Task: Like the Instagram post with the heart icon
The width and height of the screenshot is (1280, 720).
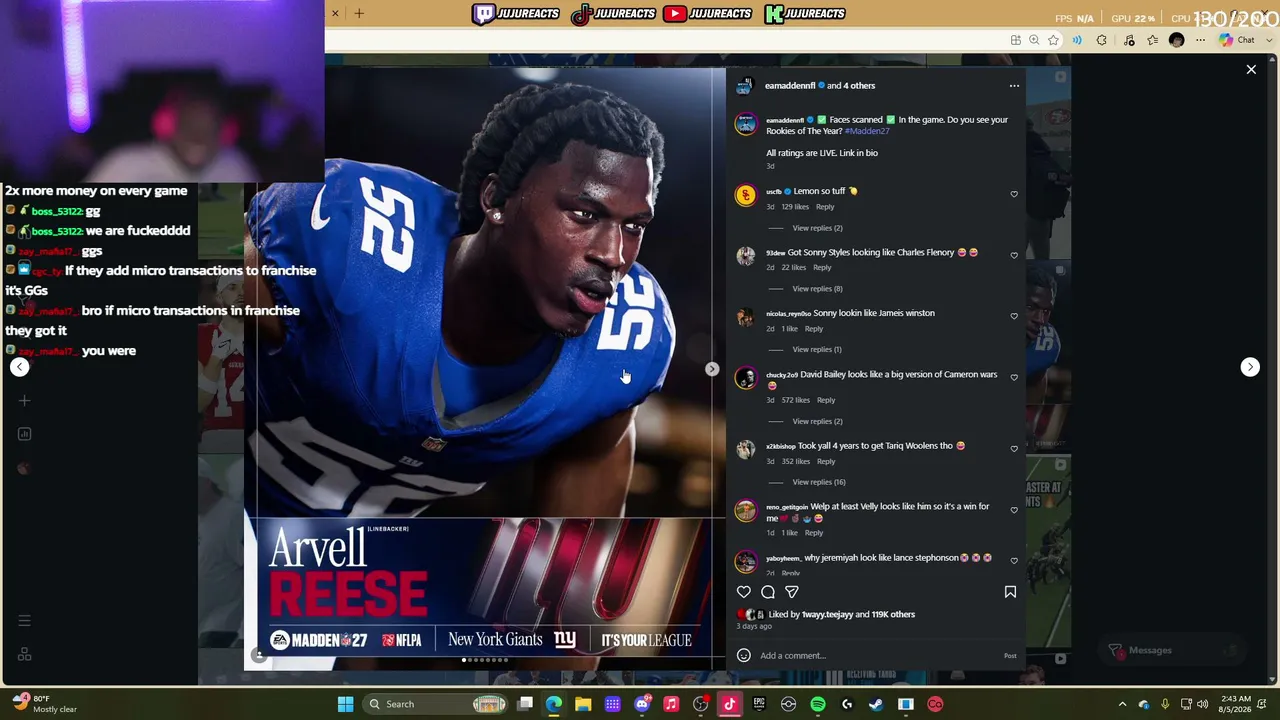Action: click(x=743, y=592)
